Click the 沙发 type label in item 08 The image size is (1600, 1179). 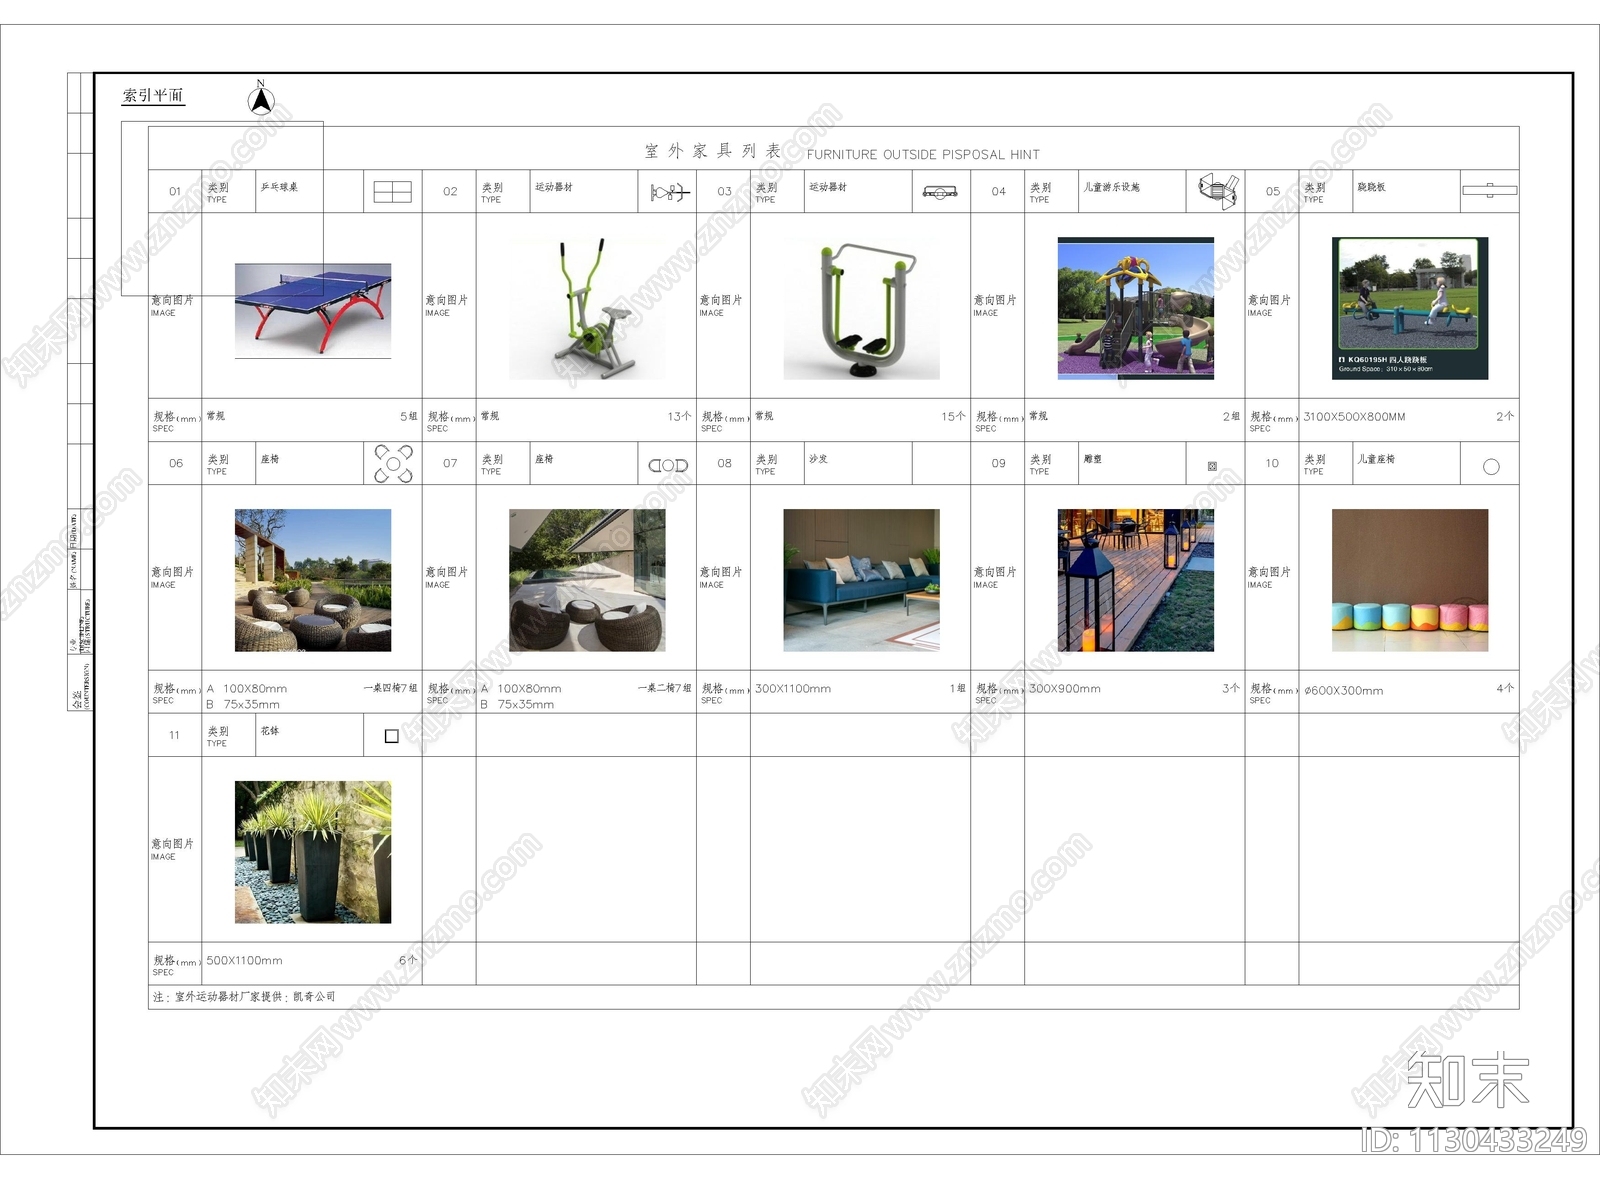point(818,459)
